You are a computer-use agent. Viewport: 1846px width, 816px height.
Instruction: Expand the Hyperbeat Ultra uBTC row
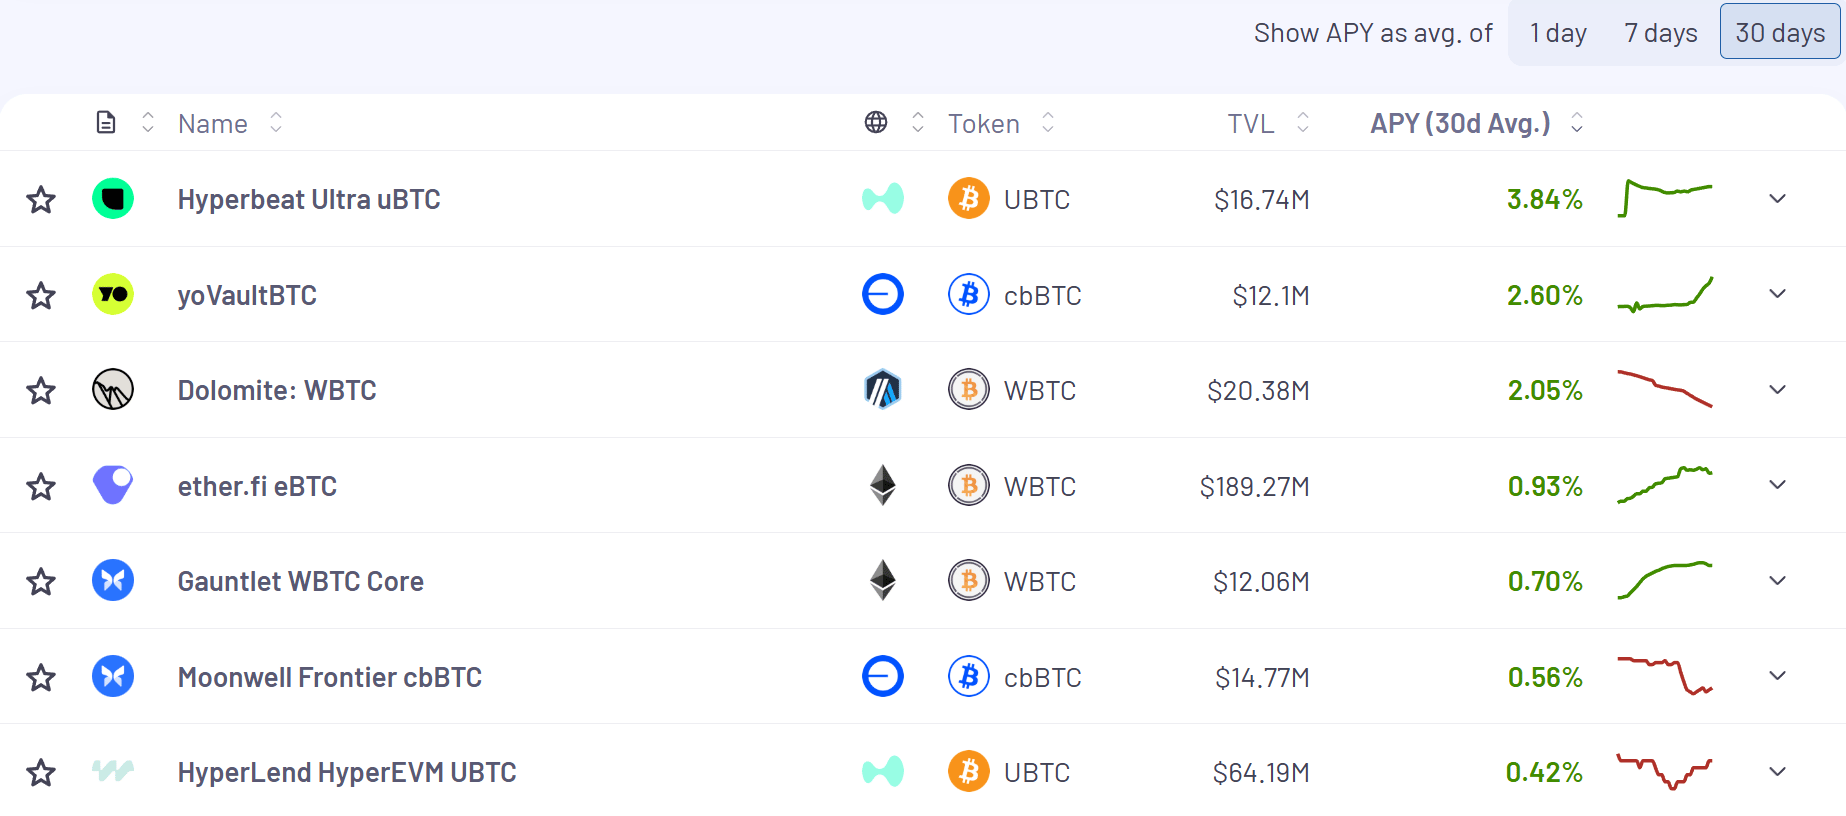tap(1777, 199)
